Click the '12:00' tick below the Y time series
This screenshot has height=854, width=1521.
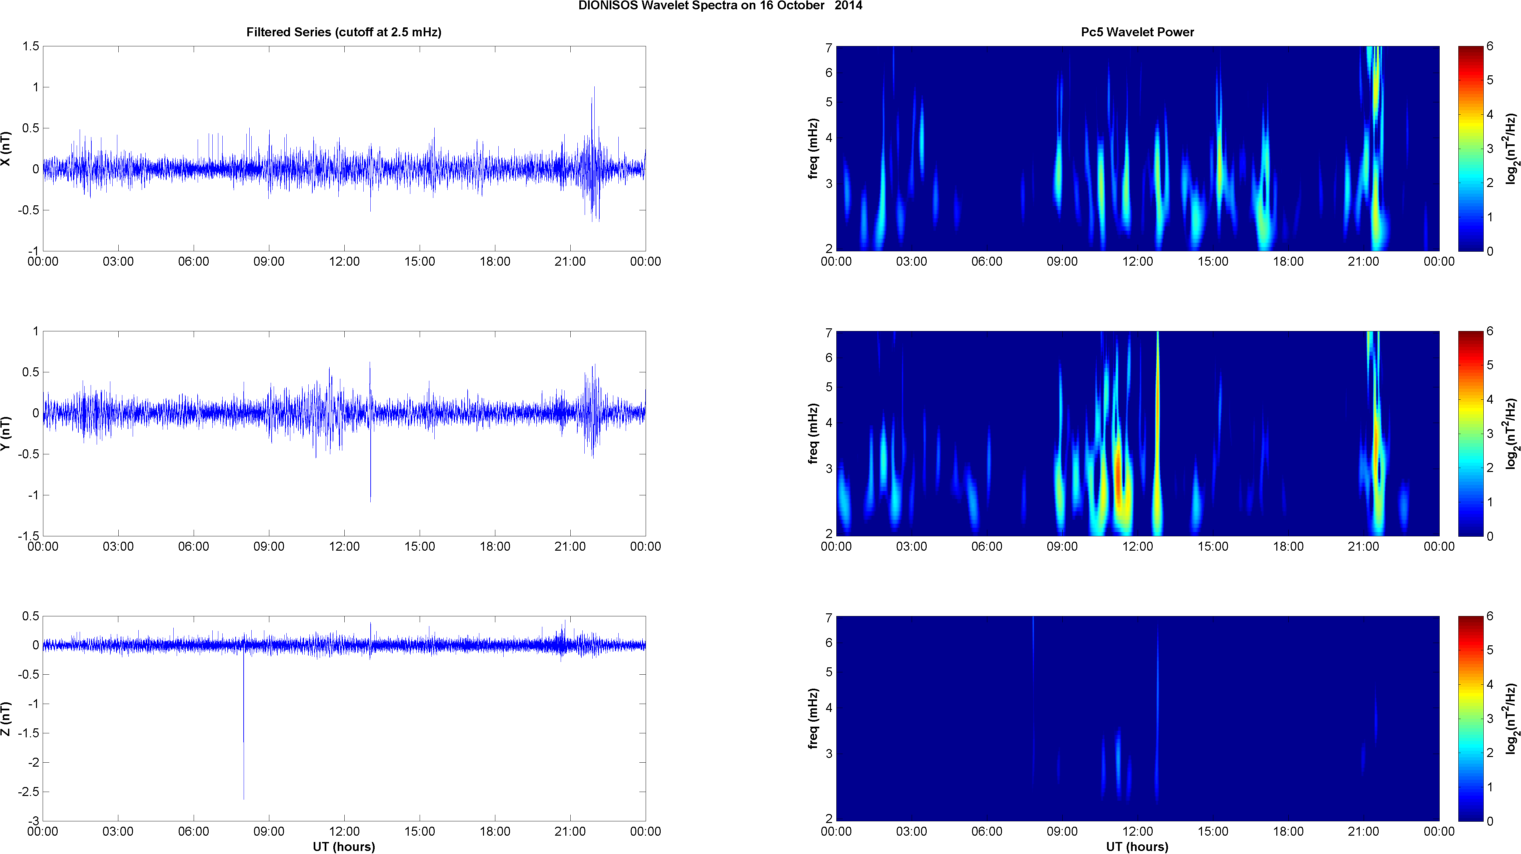pyautogui.click(x=344, y=547)
